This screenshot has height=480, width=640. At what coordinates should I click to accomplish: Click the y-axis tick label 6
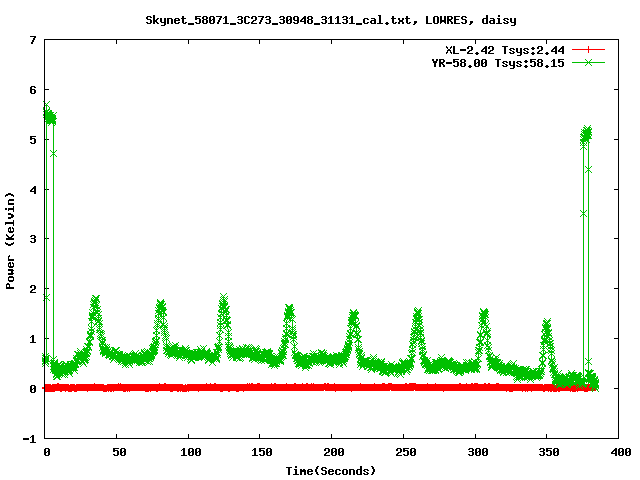(33, 90)
